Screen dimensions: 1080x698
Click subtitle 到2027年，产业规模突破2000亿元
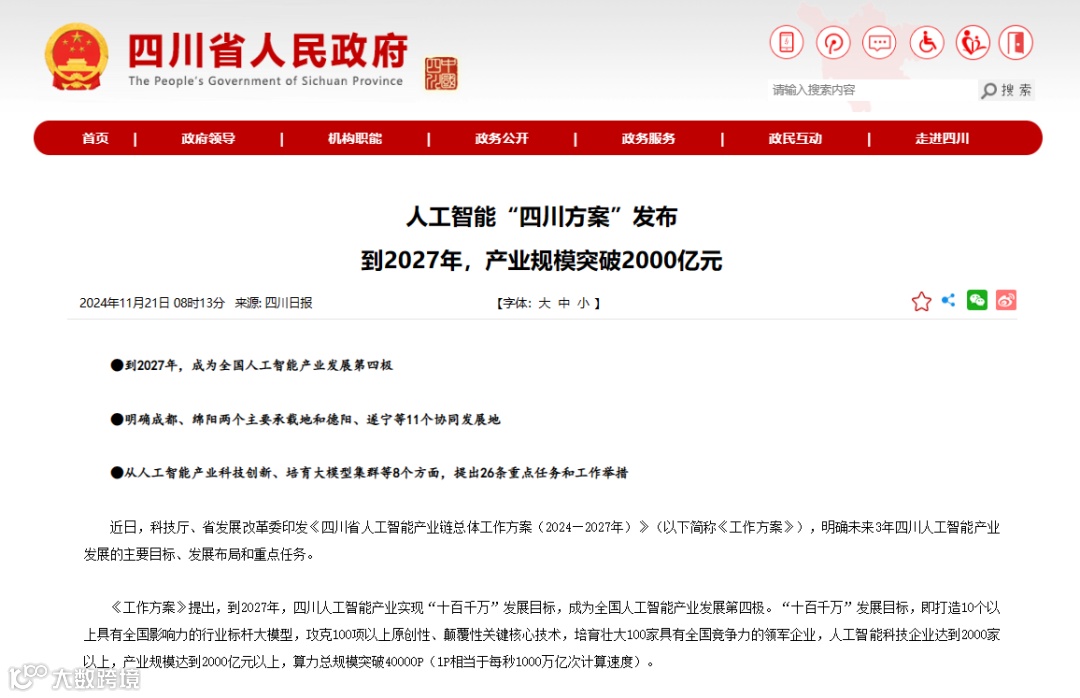coord(541,260)
